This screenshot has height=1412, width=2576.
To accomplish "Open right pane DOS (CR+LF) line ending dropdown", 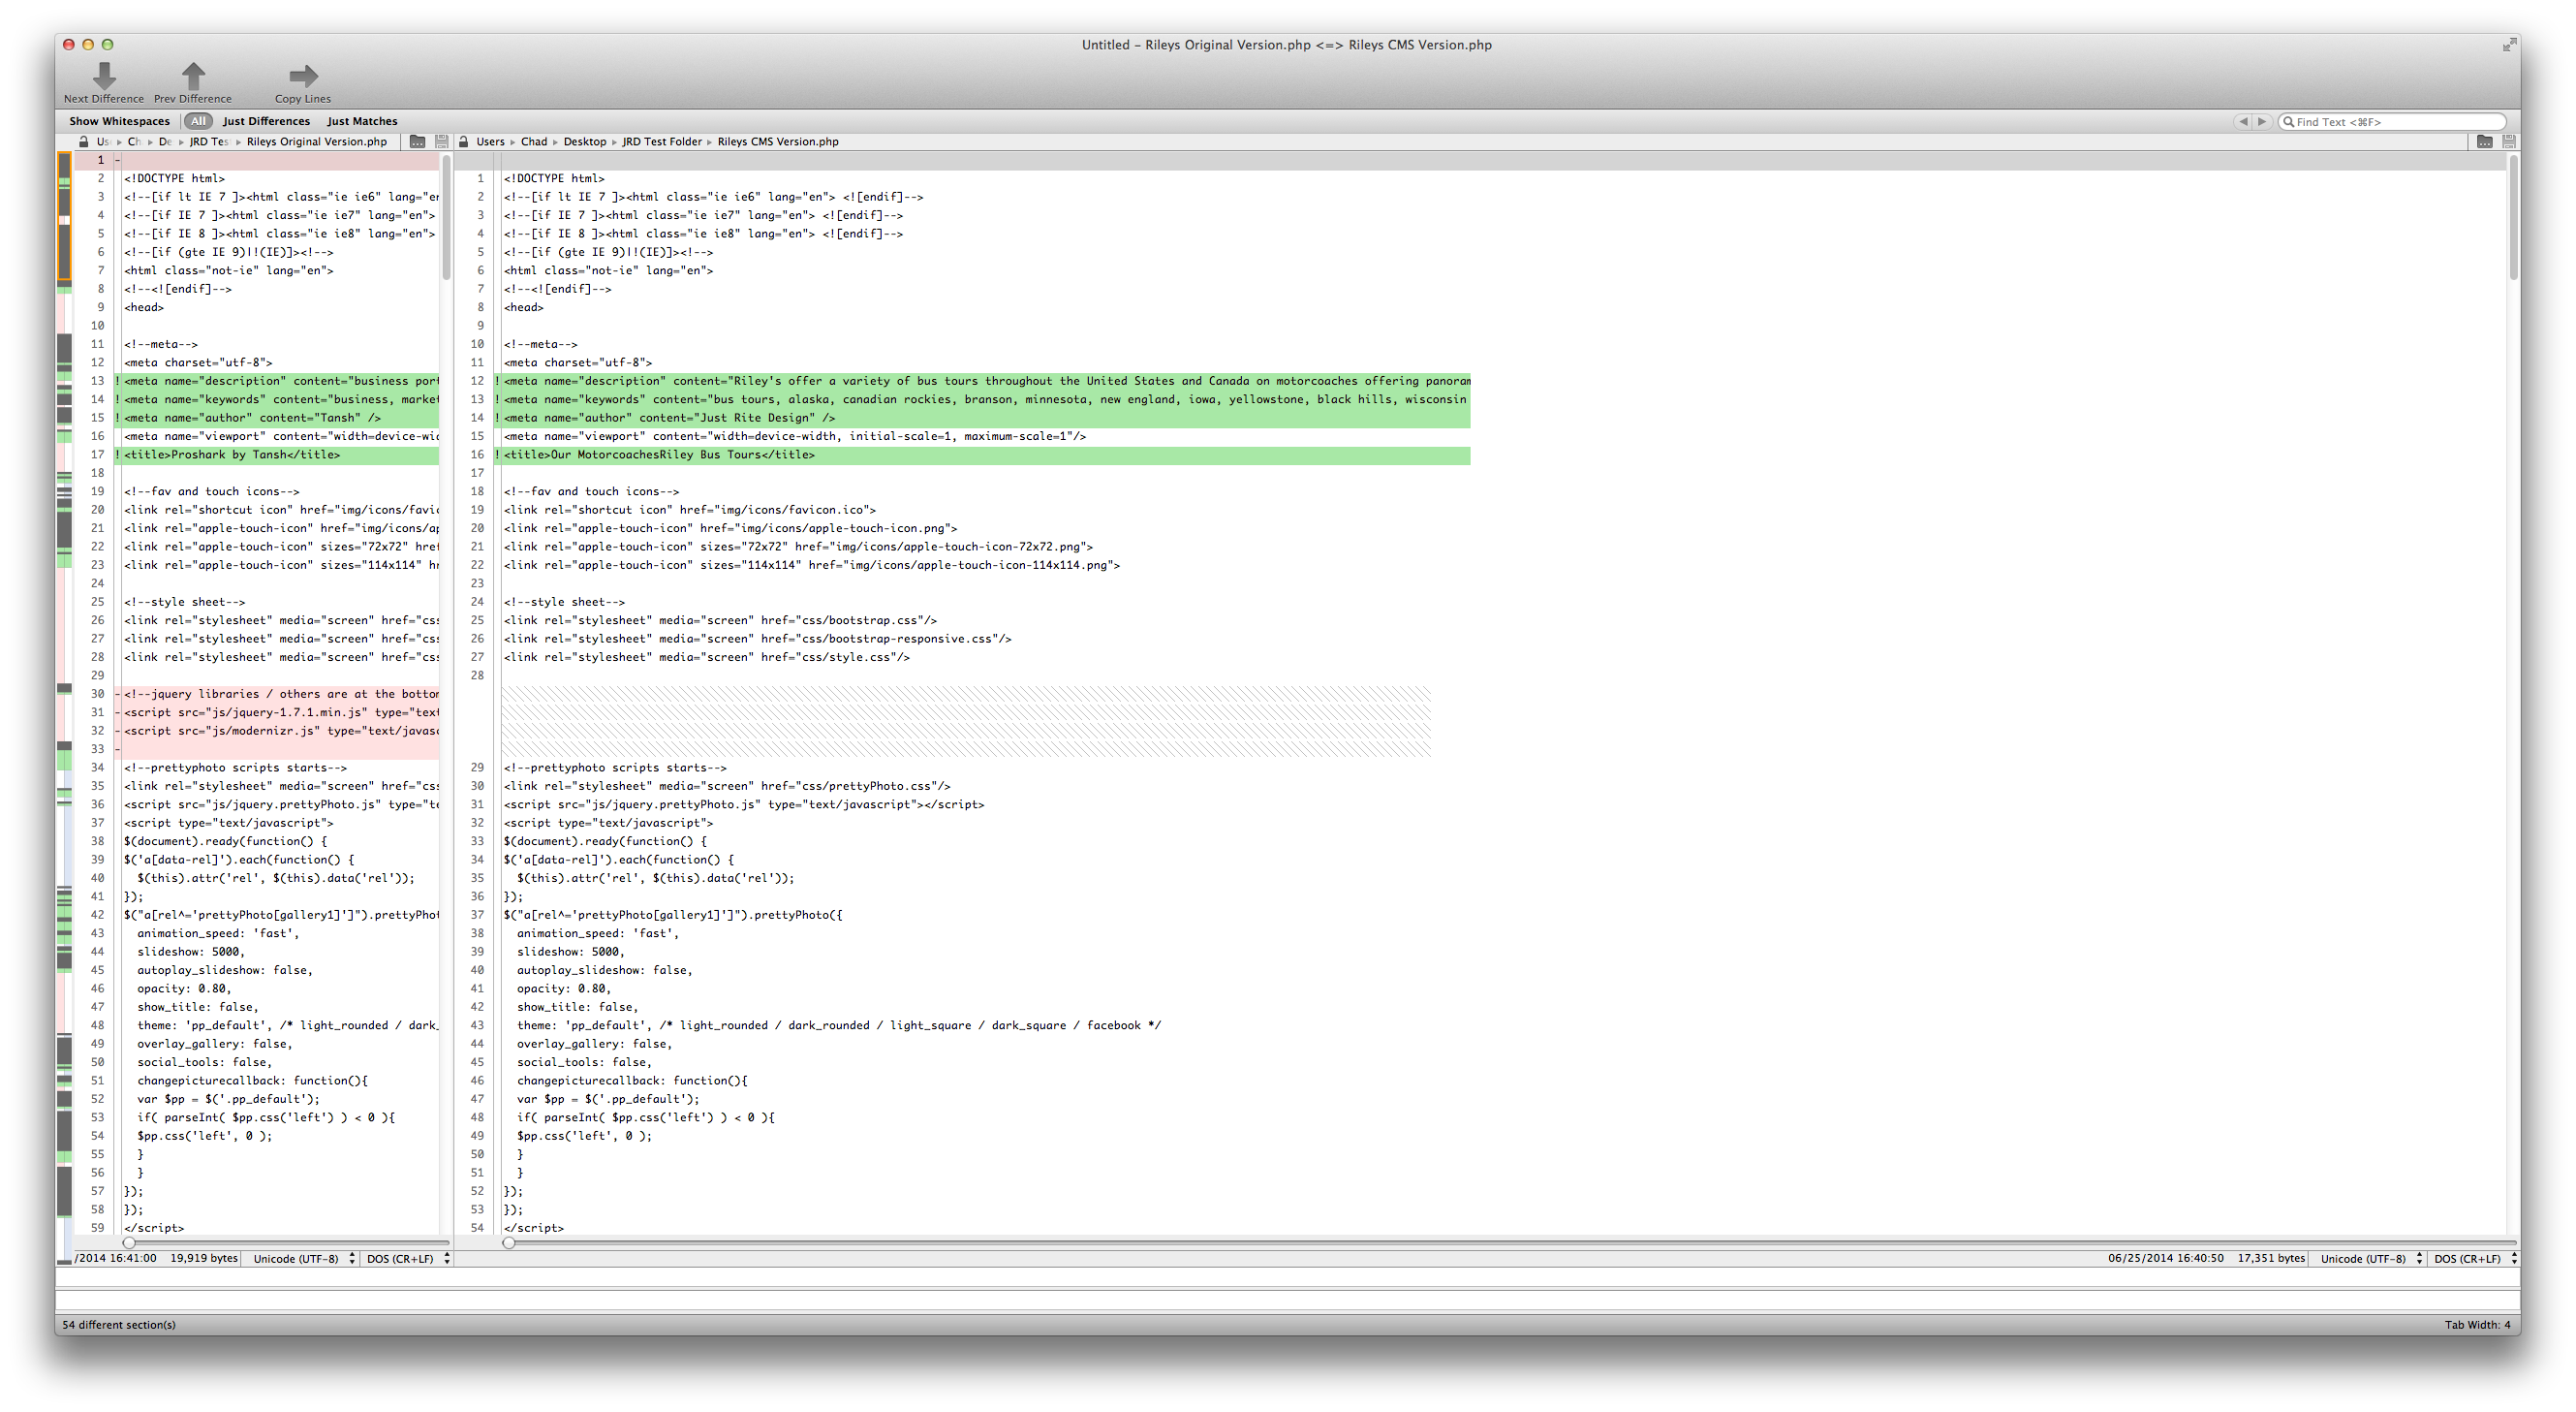I will coord(2474,1259).
